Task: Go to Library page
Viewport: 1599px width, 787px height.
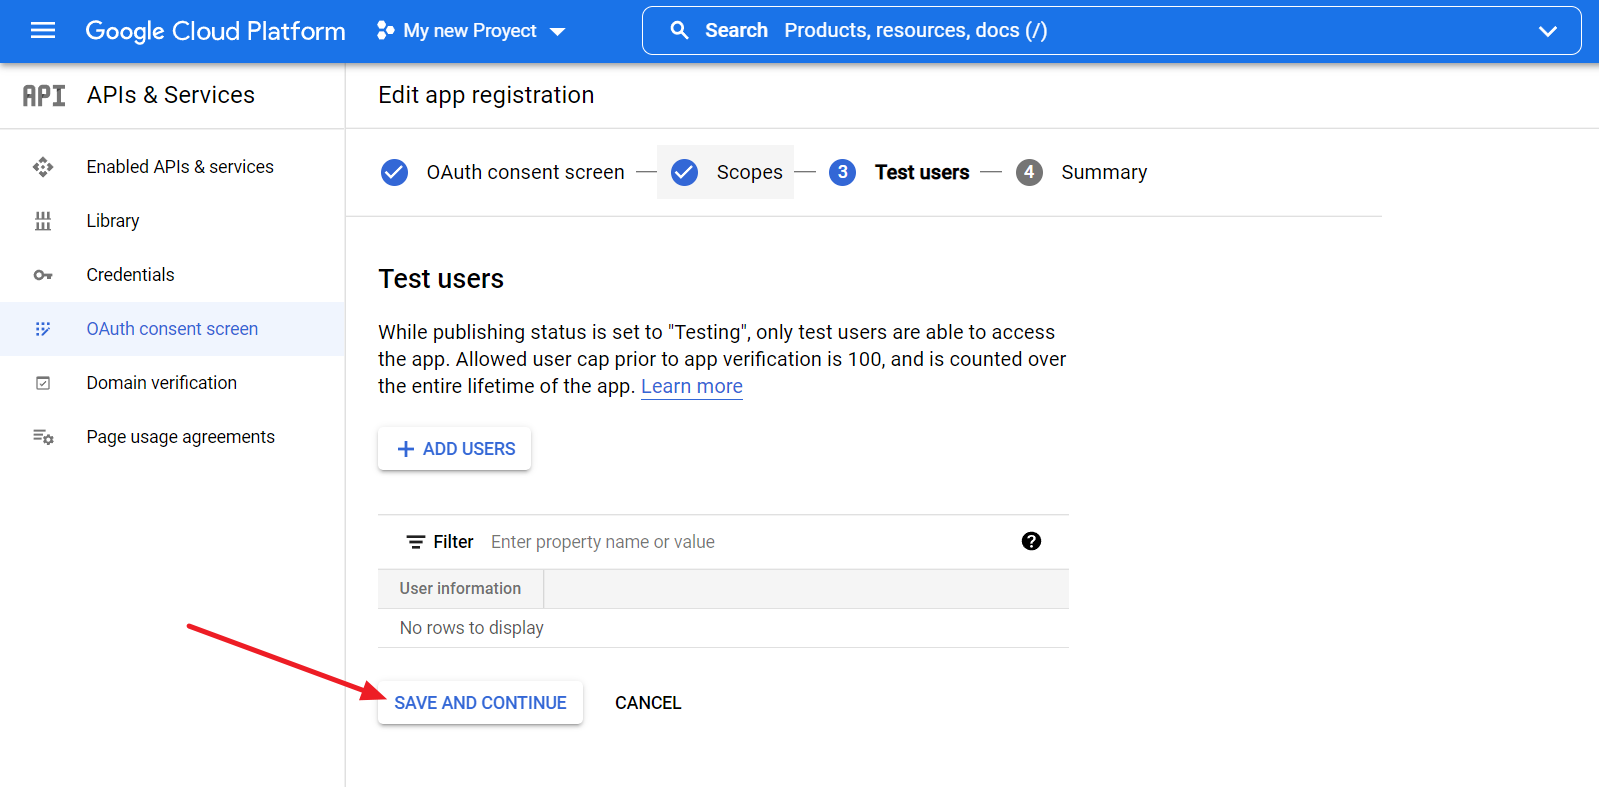Action: [x=113, y=221]
